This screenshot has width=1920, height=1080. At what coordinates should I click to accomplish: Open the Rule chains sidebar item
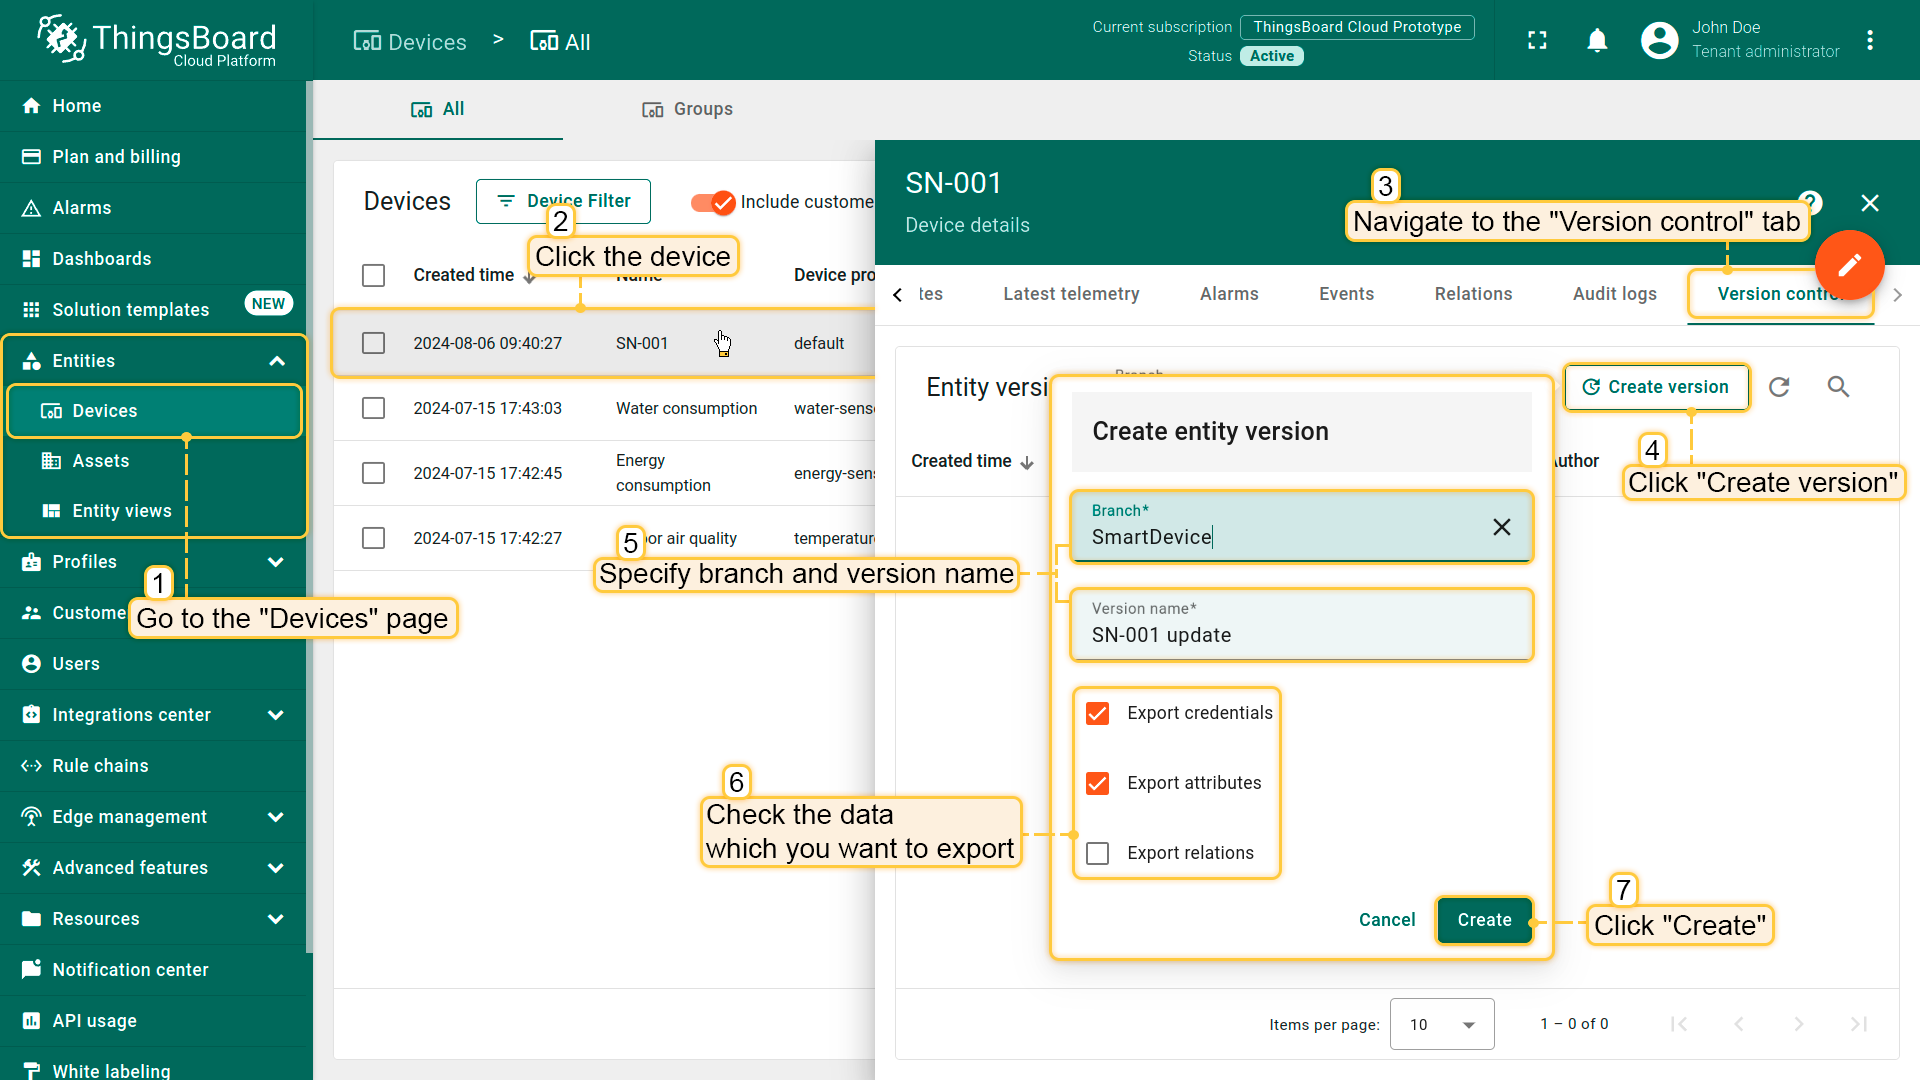click(100, 766)
